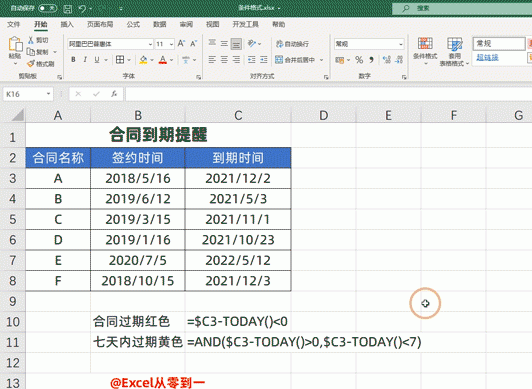
Task: Toggle Align Left
Action: (212, 60)
